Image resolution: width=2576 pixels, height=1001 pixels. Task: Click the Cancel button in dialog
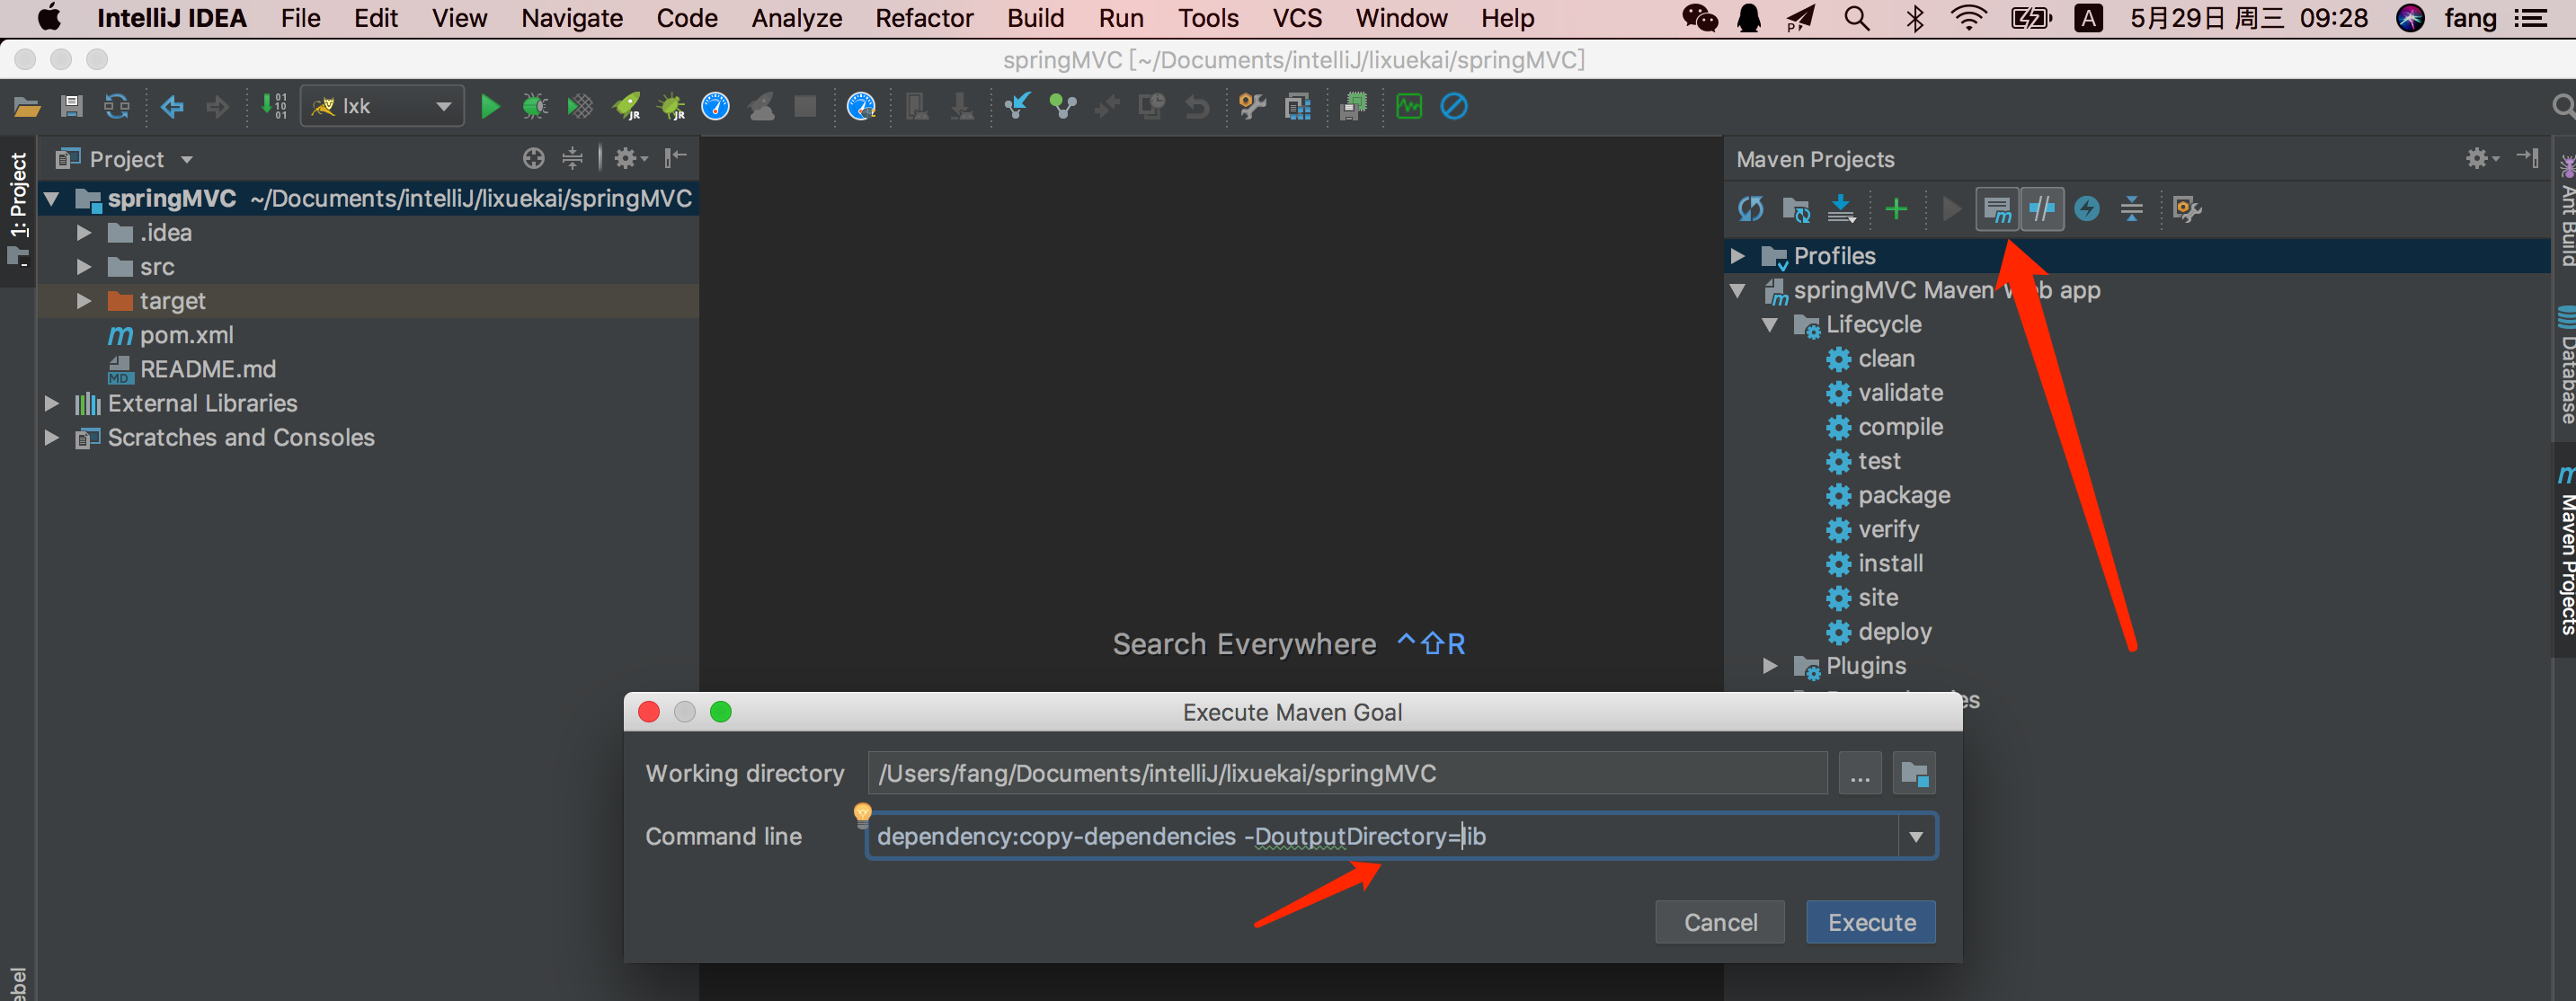click(x=1719, y=922)
